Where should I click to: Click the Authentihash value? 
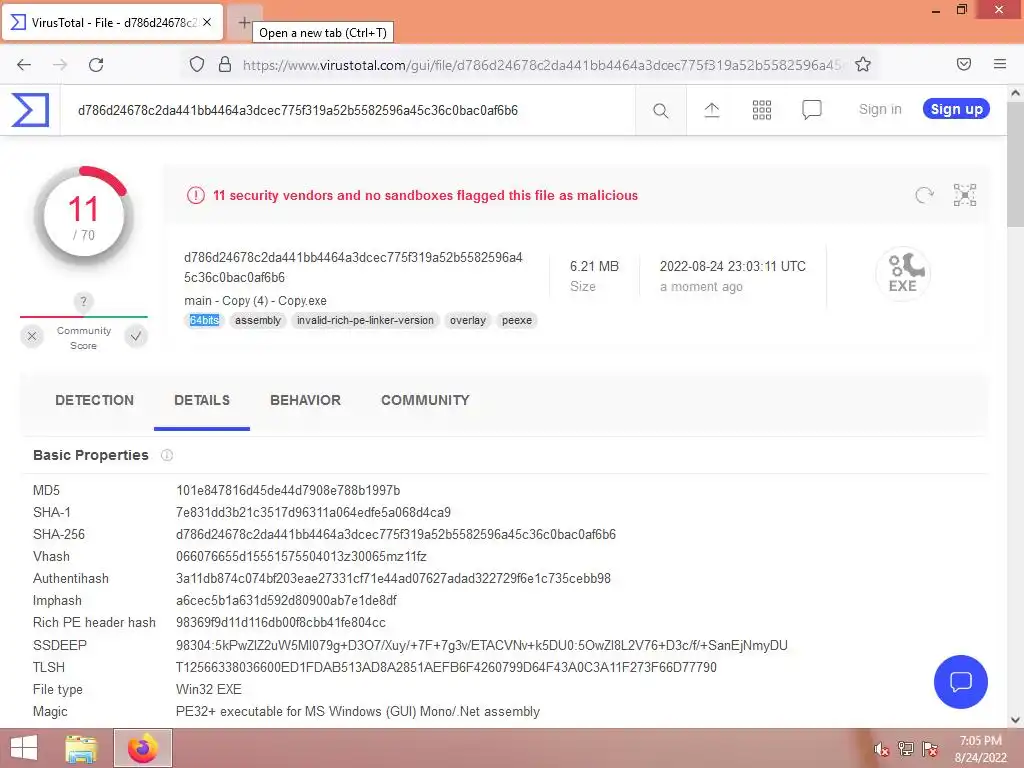[x=393, y=579]
